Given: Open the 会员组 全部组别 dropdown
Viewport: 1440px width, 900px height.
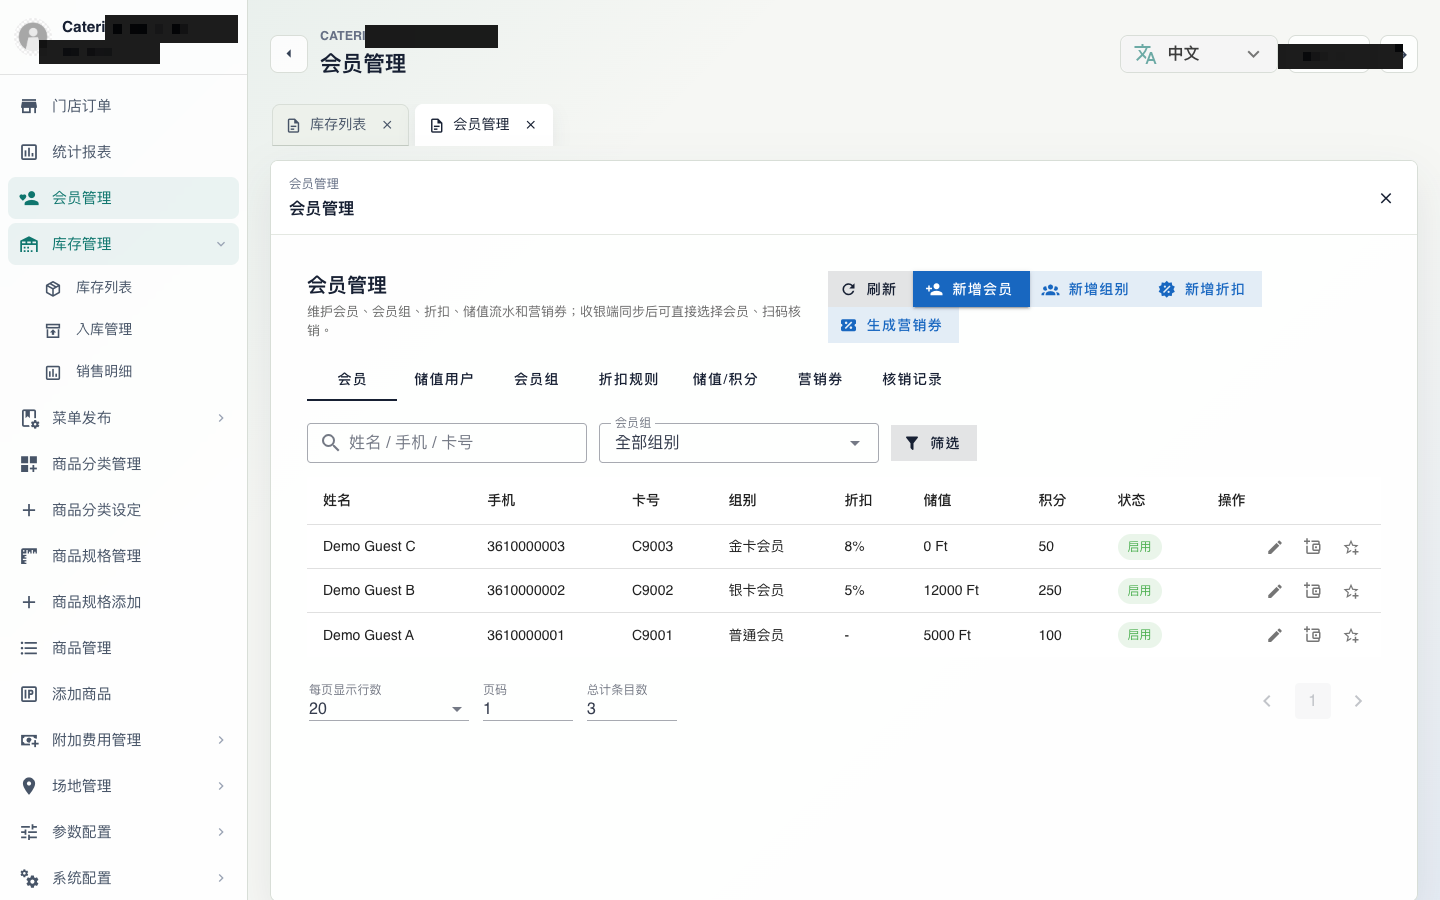Looking at the screenshot, I should [739, 443].
